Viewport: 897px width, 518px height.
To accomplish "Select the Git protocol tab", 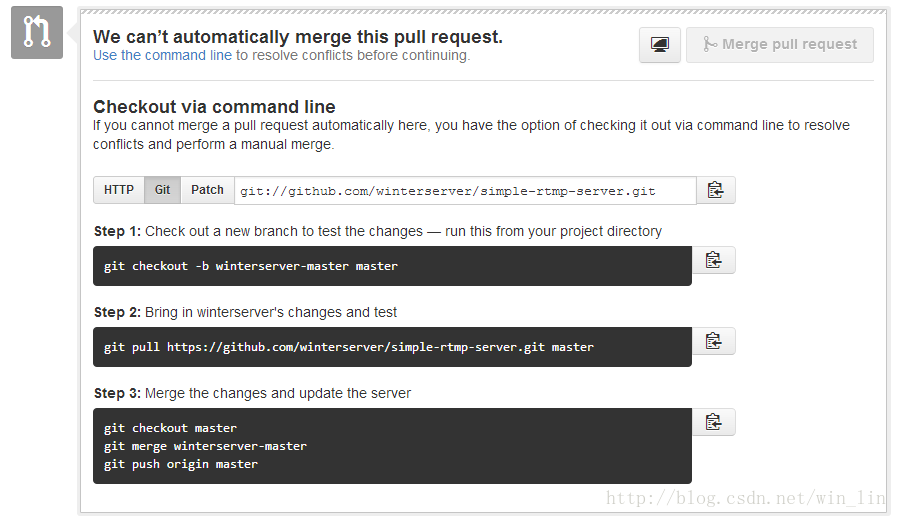I will click(x=162, y=190).
